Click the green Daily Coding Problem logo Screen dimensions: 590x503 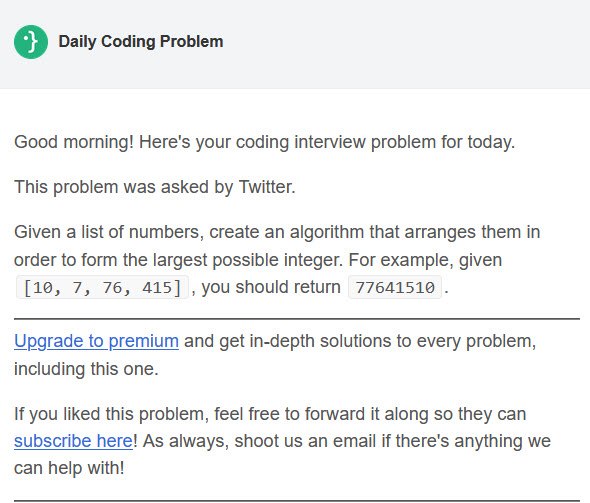click(31, 42)
